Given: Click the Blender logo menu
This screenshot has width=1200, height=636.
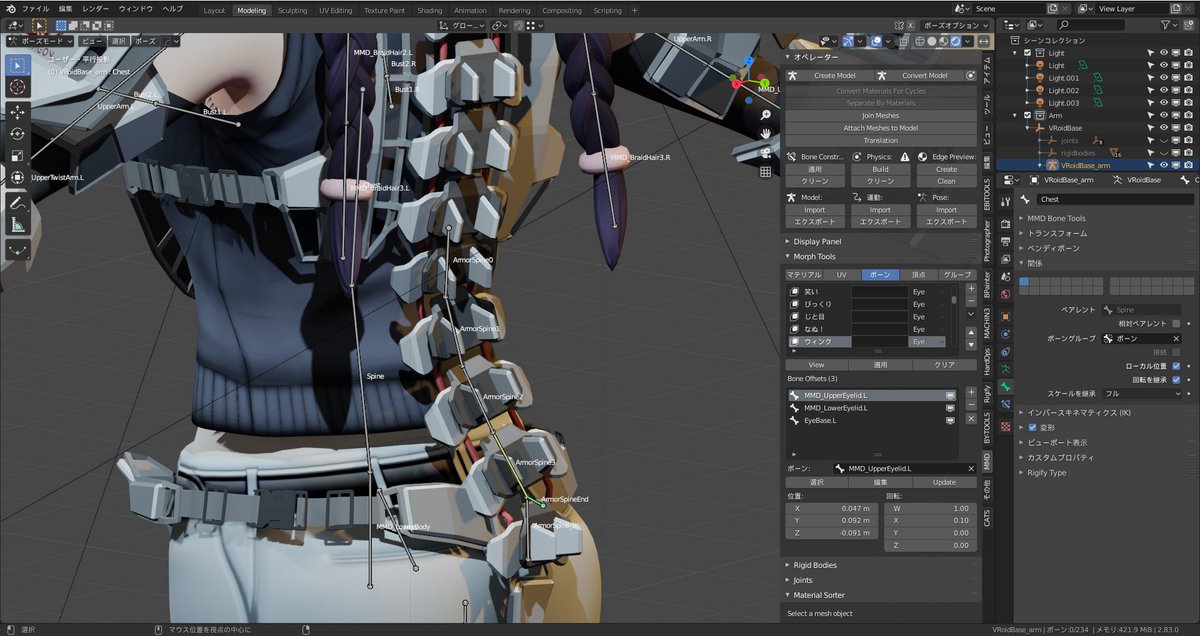Looking at the screenshot, I should [9, 8].
